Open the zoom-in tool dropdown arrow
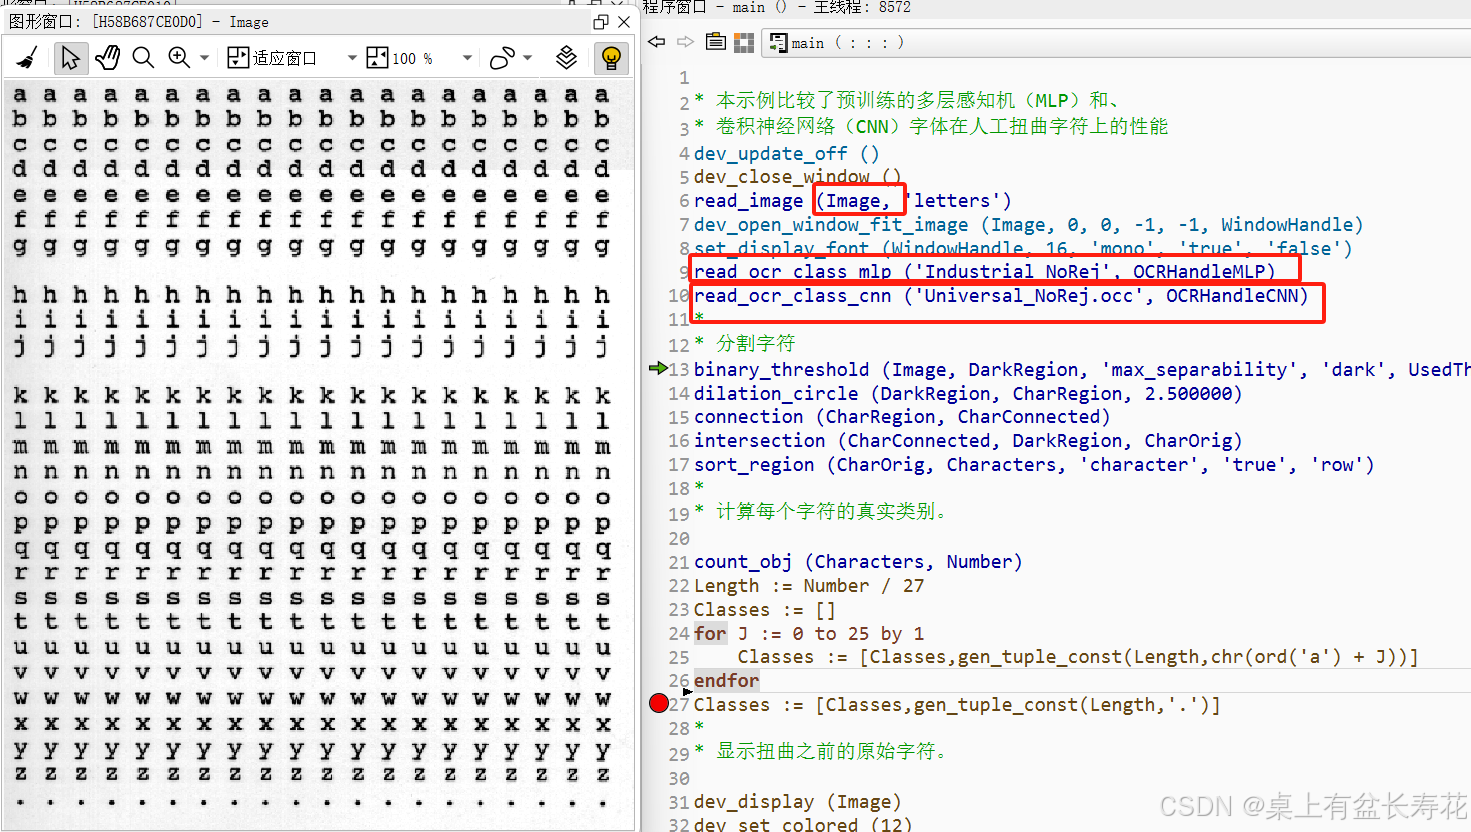This screenshot has height=832, width=1471. 204,58
